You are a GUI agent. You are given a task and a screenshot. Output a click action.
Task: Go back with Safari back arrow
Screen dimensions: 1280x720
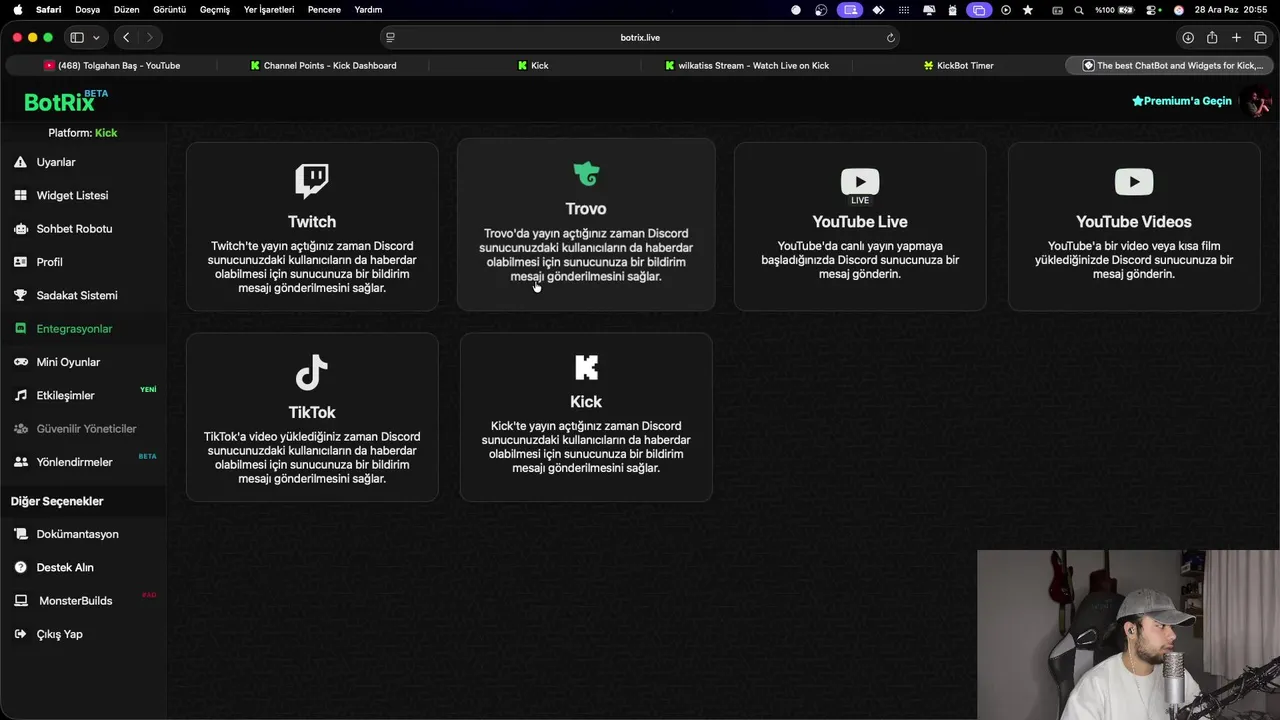[126, 37]
